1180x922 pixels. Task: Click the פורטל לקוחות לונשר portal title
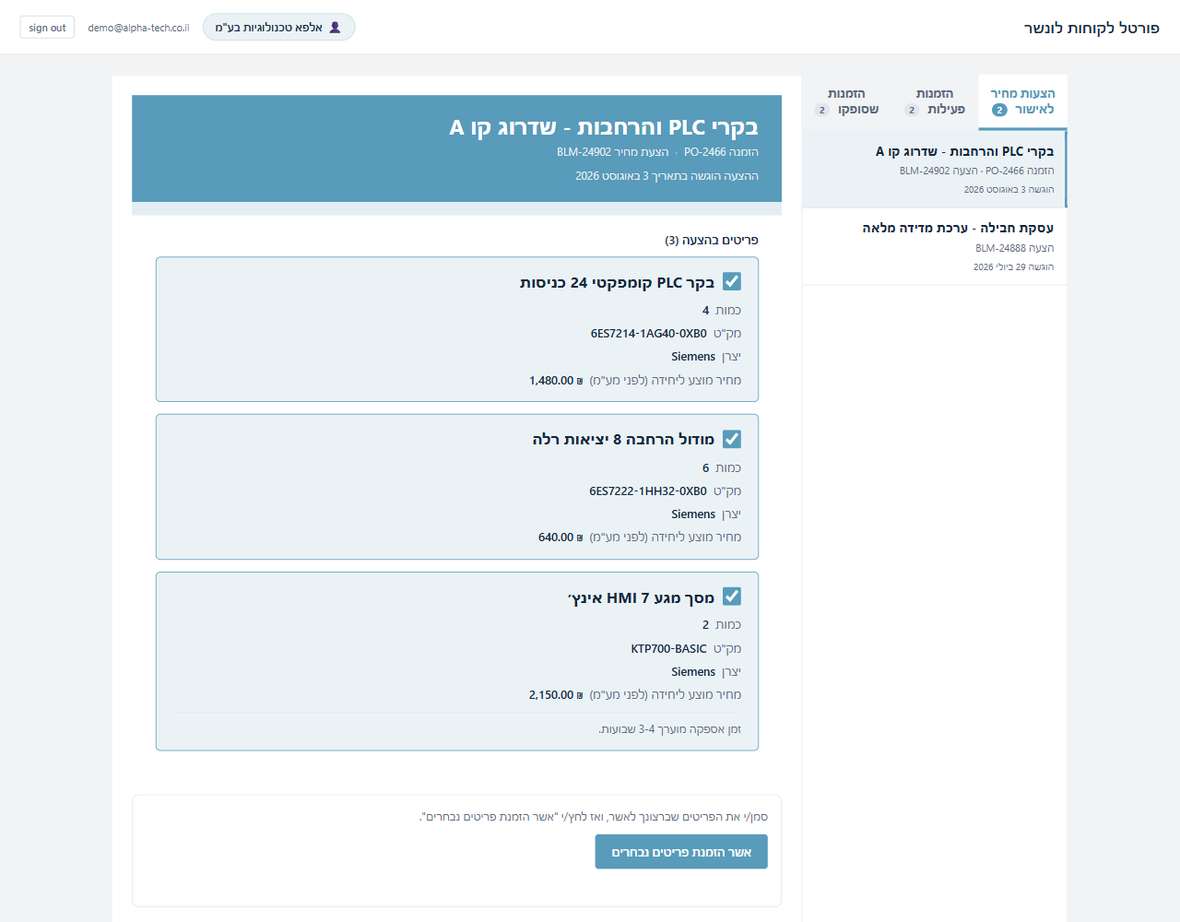(x=1092, y=28)
